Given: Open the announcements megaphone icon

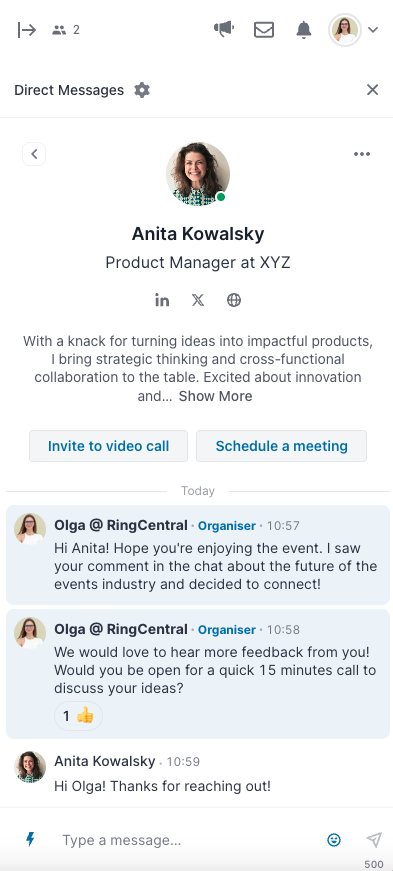Looking at the screenshot, I should 224,29.
